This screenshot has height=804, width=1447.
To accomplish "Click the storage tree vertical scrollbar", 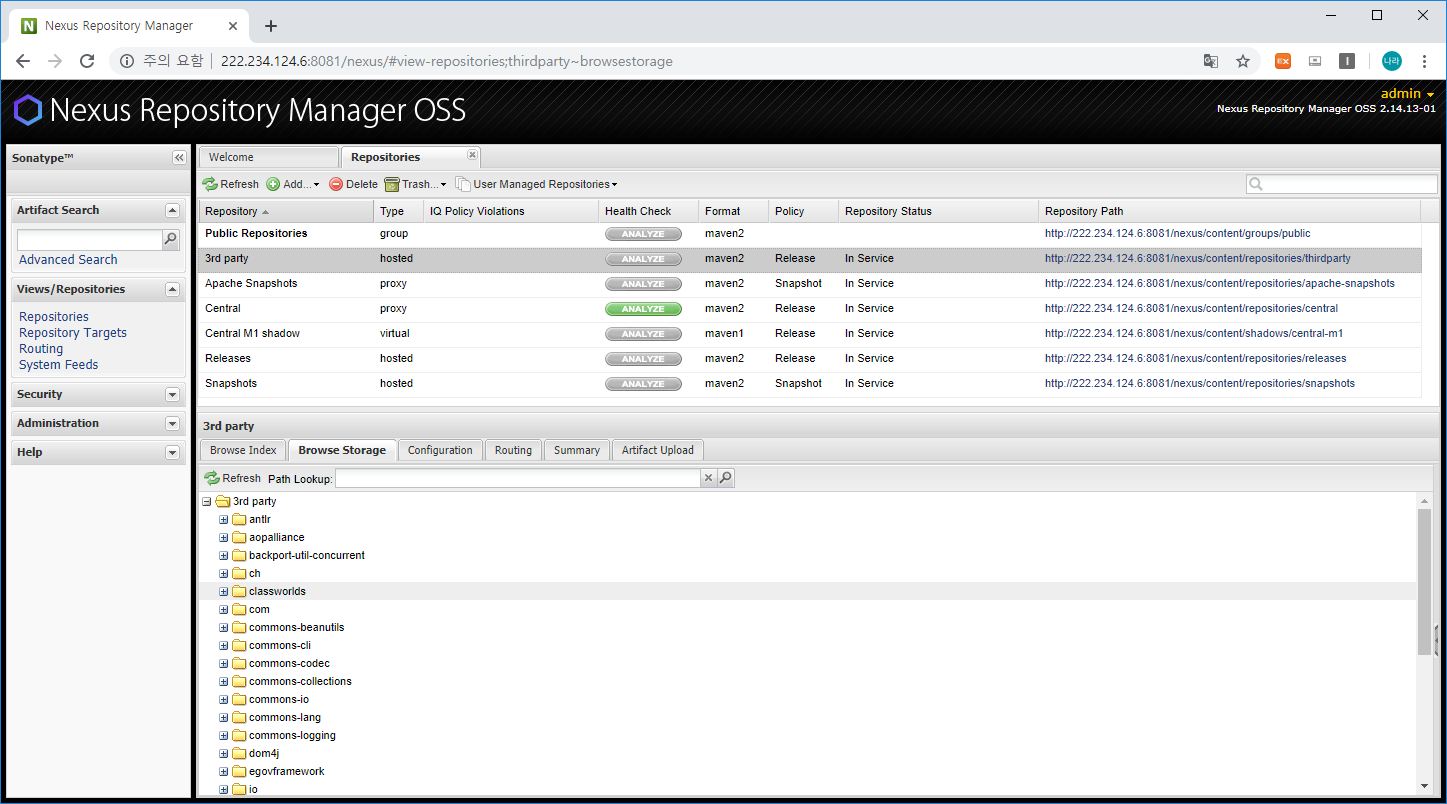I will 1424,580.
